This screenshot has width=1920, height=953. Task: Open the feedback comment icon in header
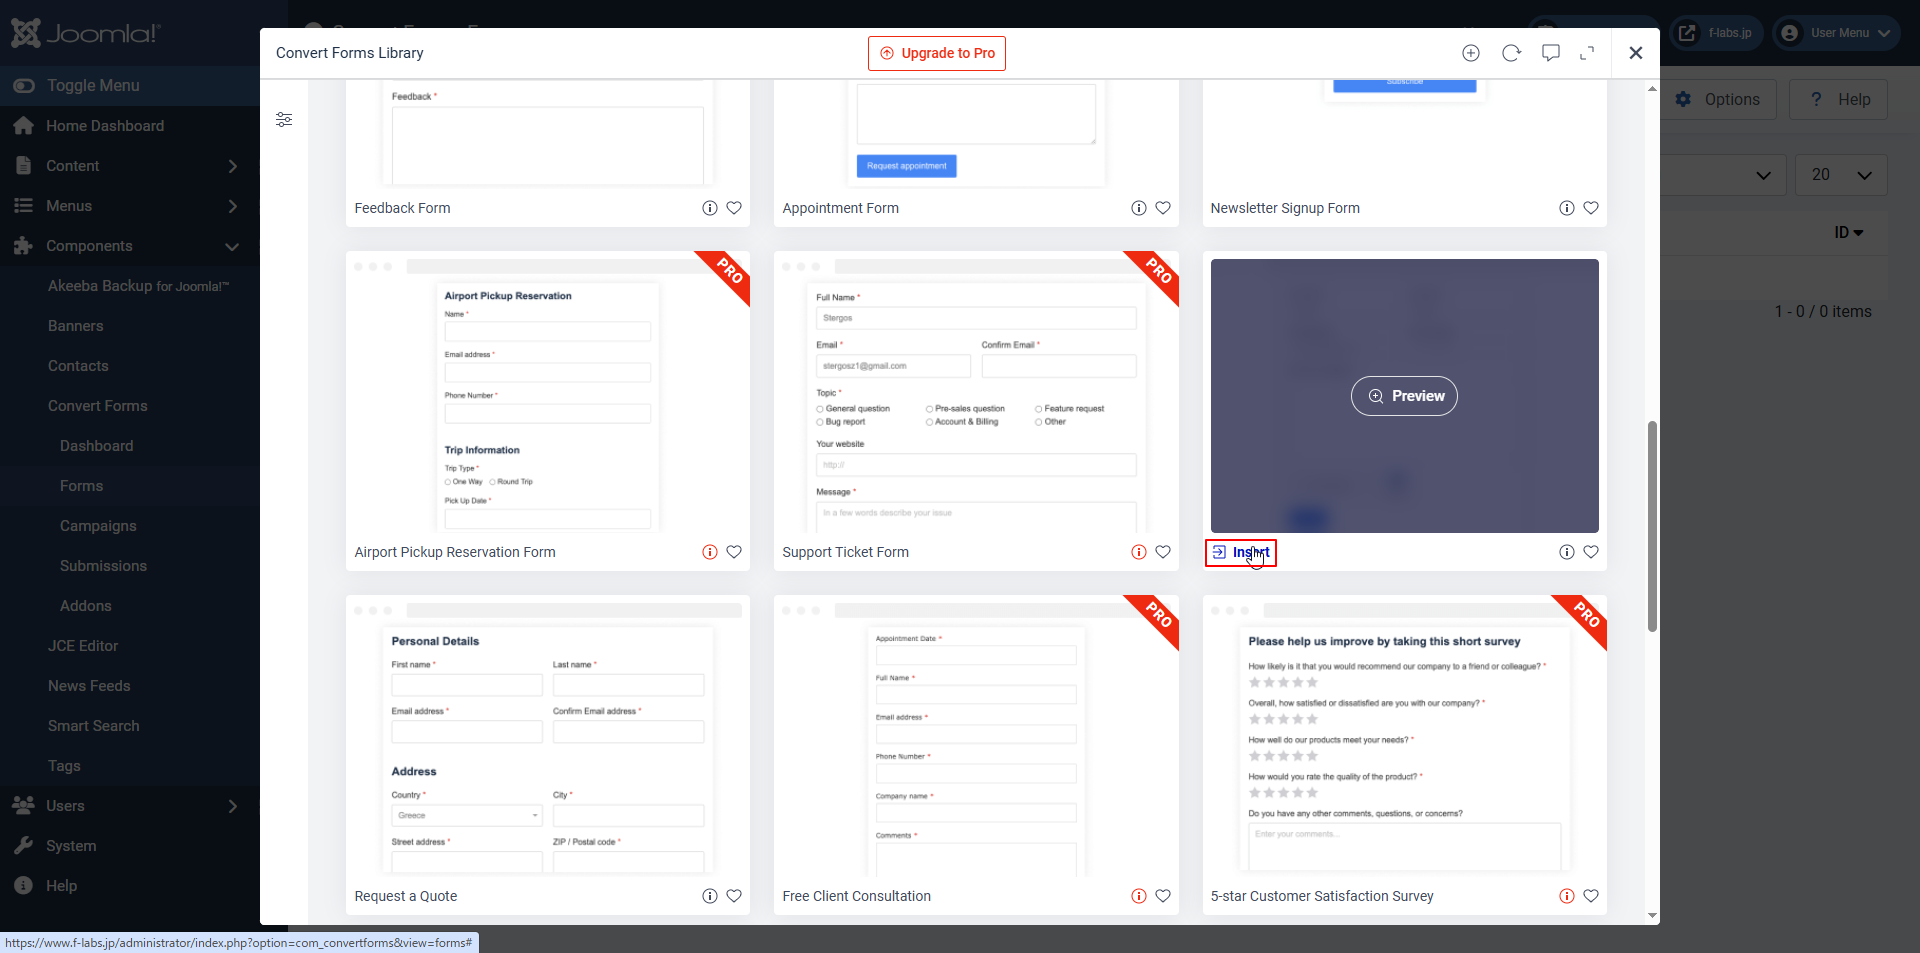click(1550, 53)
